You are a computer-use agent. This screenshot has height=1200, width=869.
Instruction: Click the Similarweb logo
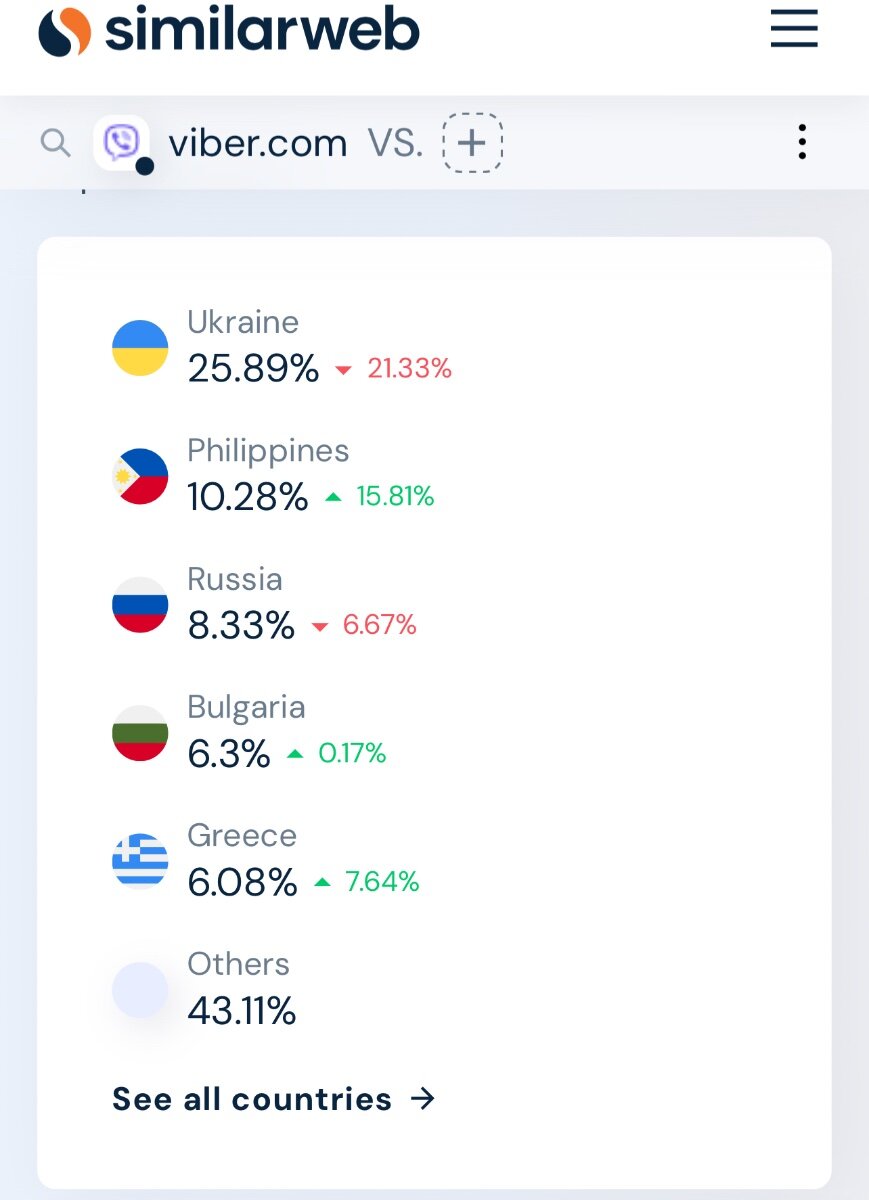pos(229,31)
